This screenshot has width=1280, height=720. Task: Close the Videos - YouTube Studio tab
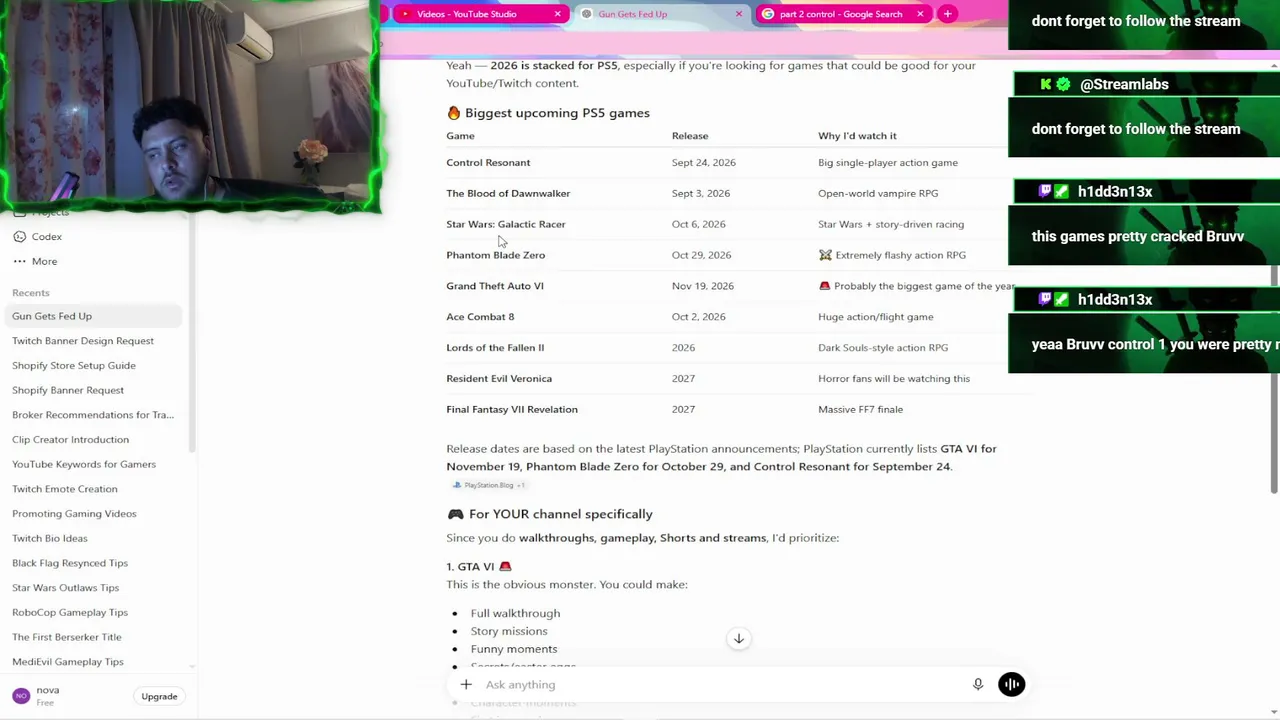[x=557, y=14]
